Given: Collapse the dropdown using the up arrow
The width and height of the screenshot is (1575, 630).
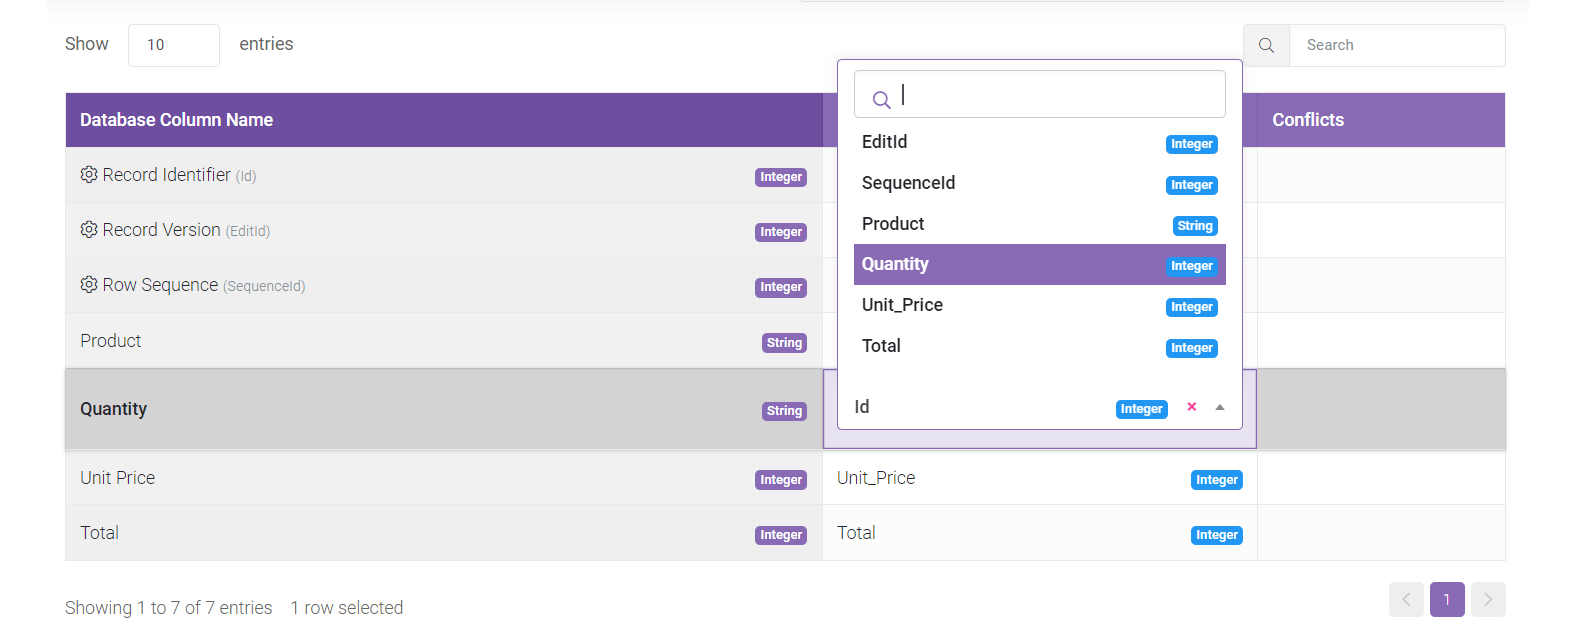Looking at the screenshot, I should click(1220, 407).
